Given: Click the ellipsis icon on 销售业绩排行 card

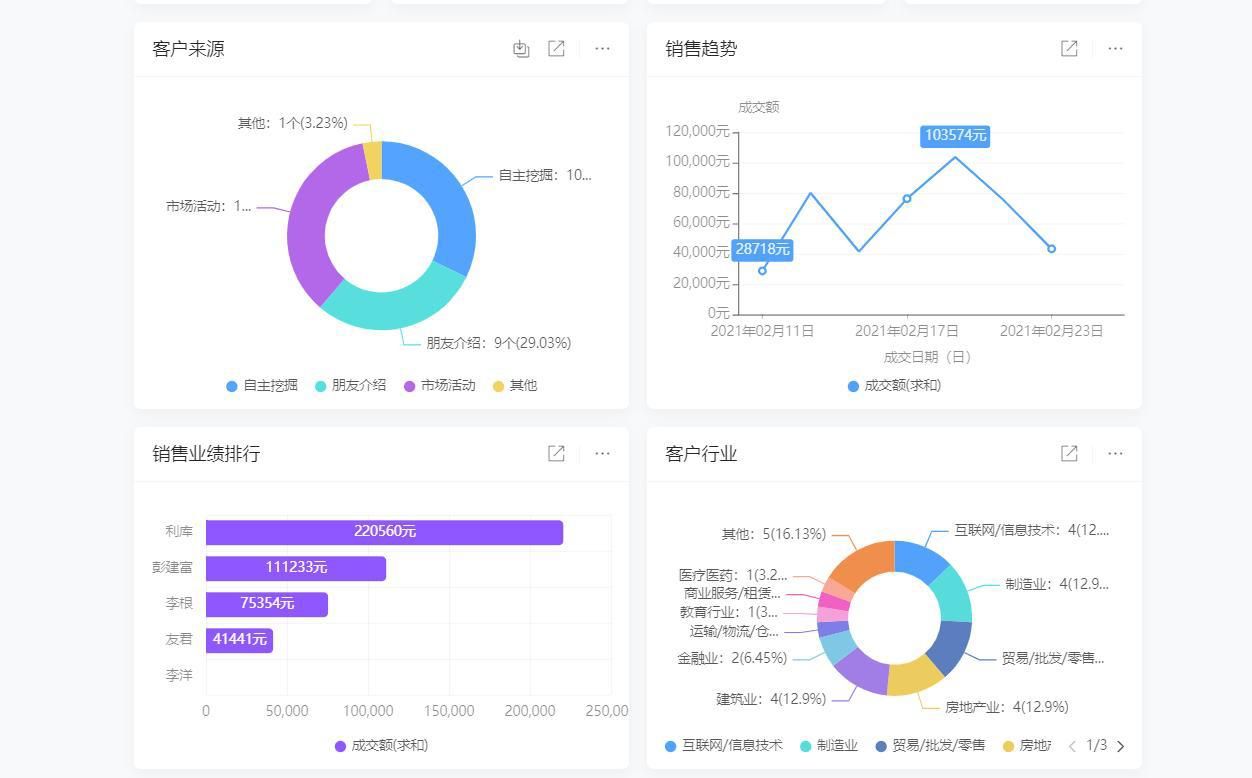Looking at the screenshot, I should click(602, 453).
